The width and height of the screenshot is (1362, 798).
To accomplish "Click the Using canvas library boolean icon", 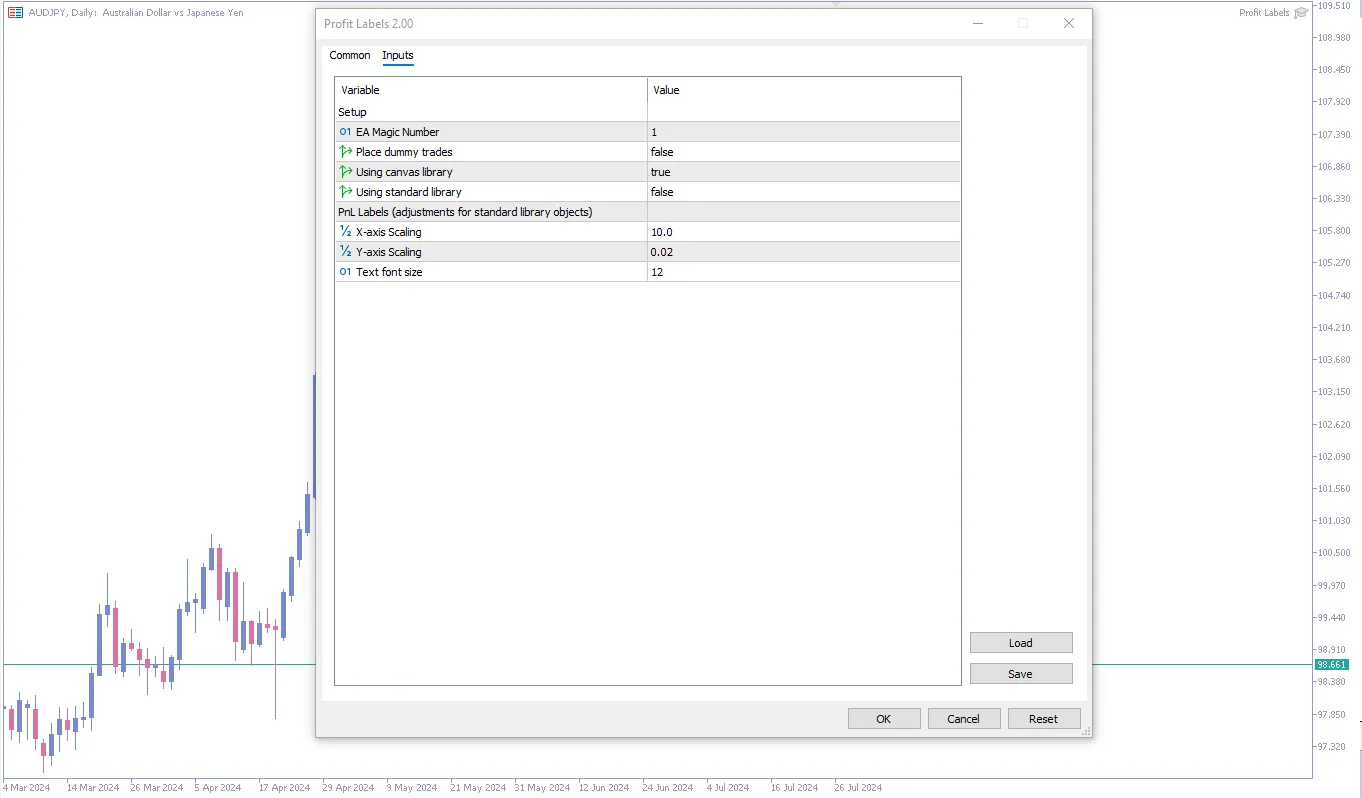I will (x=345, y=172).
